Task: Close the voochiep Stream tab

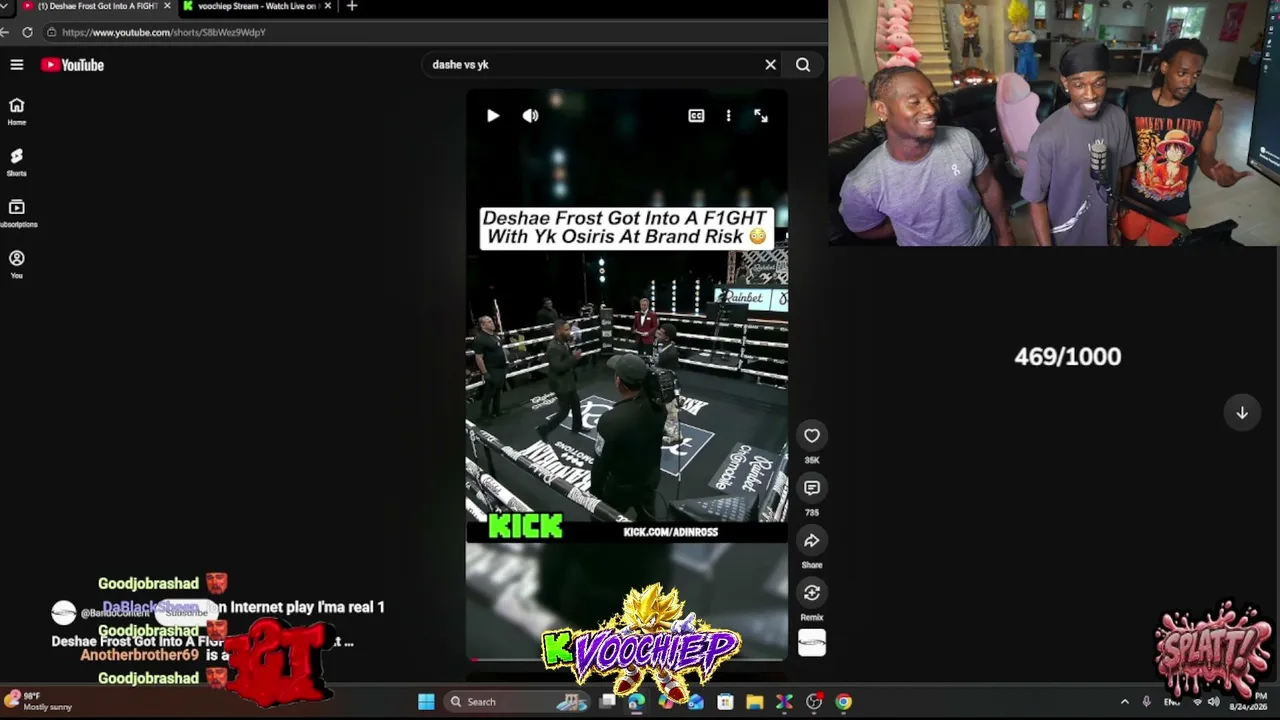Action: (x=329, y=6)
